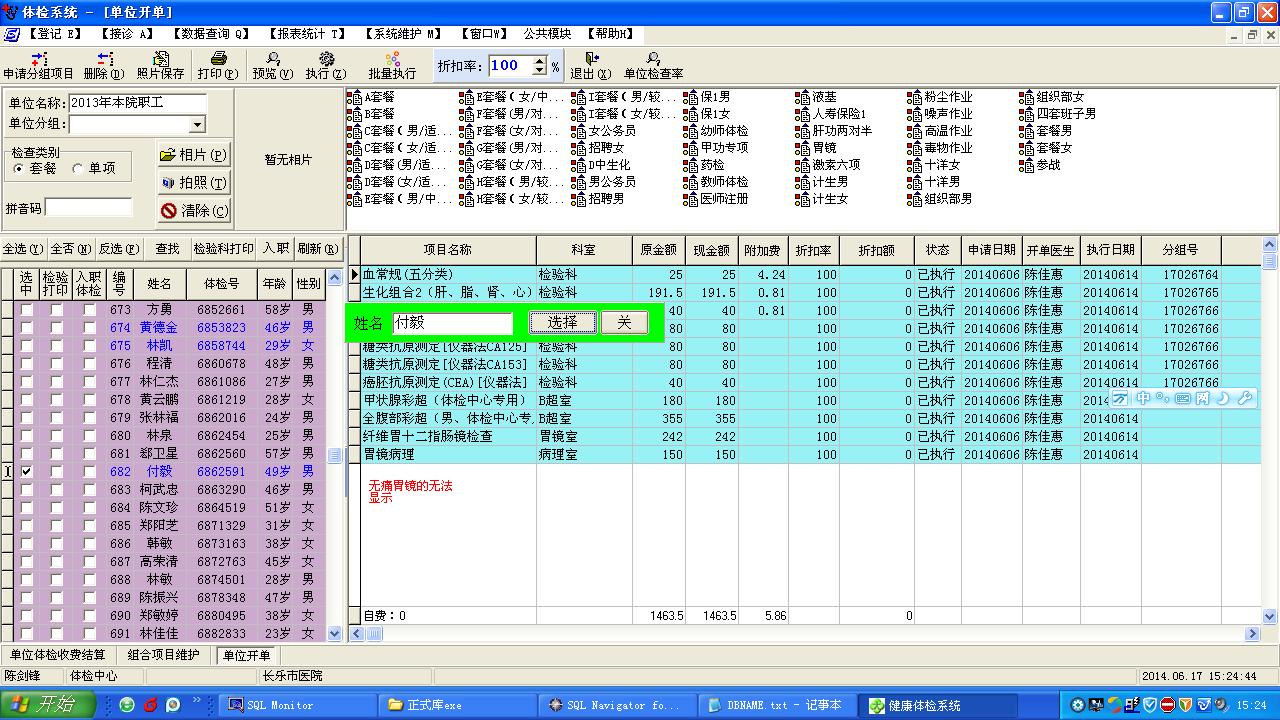
Task: Click the 清除 clear photo button
Action: coord(195,211)
